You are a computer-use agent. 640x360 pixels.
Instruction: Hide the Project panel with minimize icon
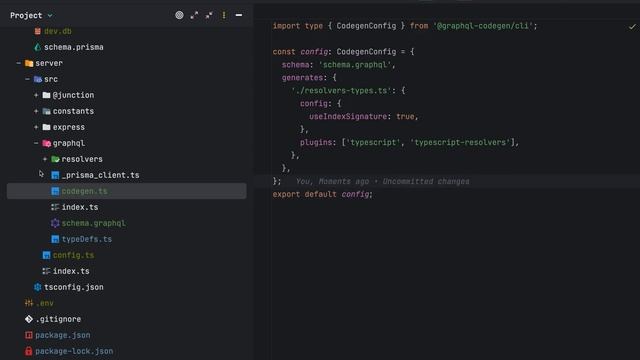(239, 15)
